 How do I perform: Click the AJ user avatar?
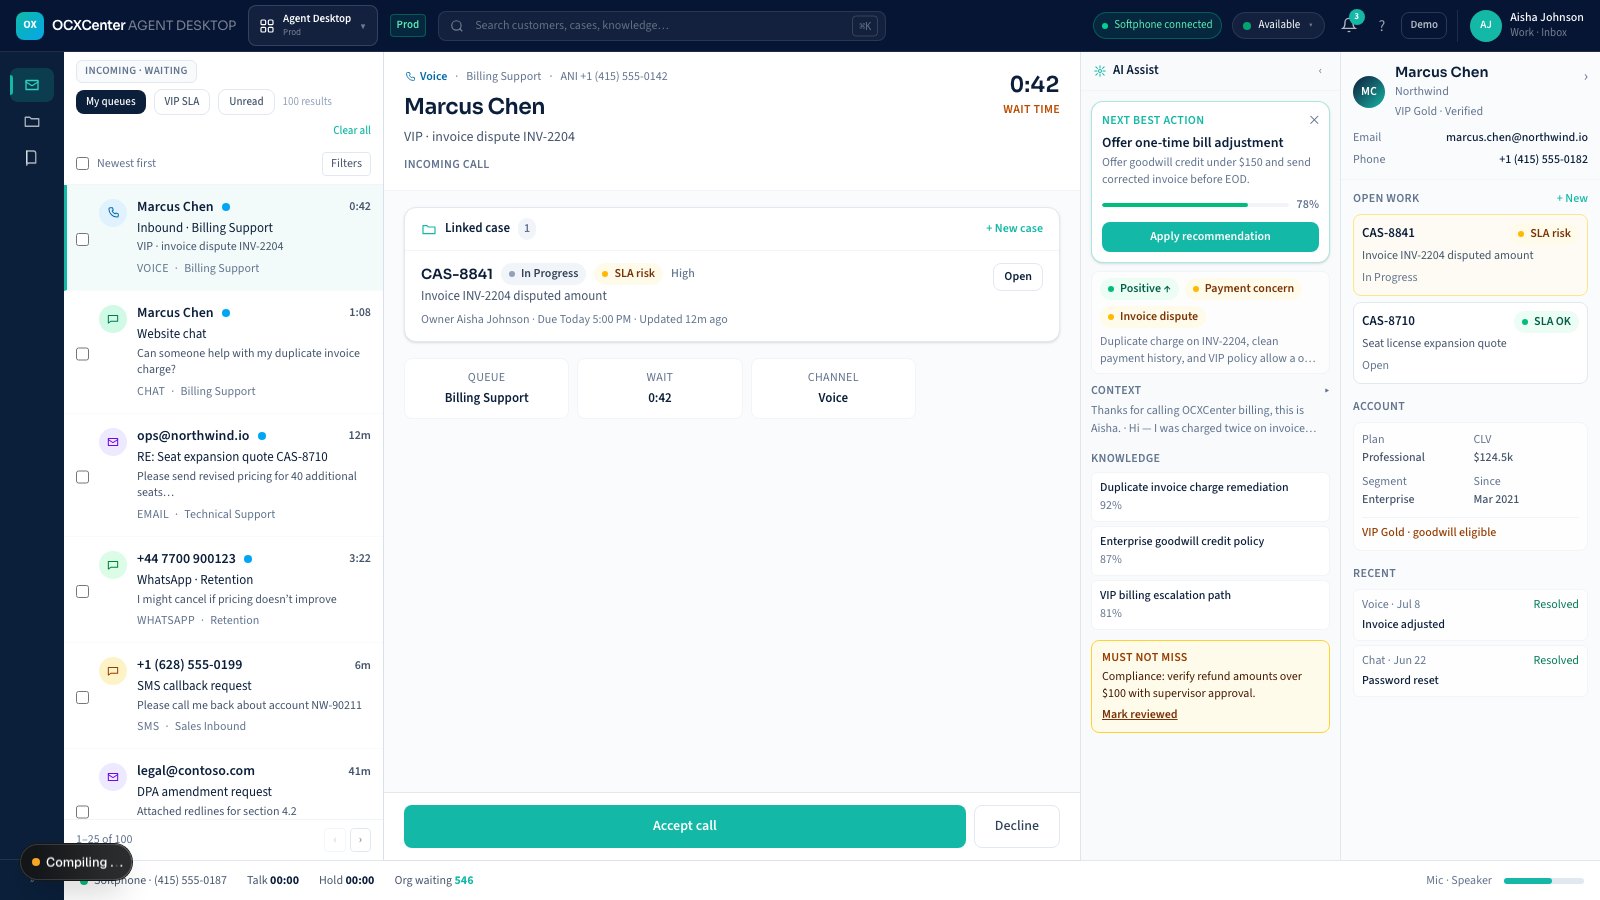pyautogui.click(x=1486, y=25)
